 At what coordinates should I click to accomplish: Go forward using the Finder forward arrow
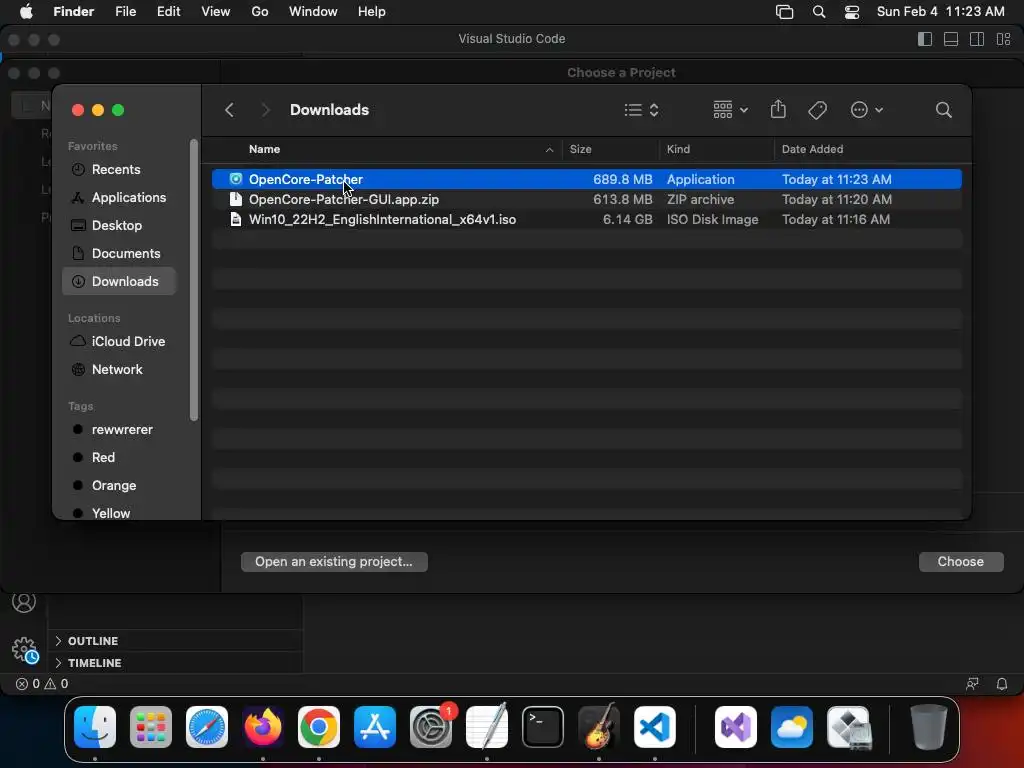click(x=265, y=110)
